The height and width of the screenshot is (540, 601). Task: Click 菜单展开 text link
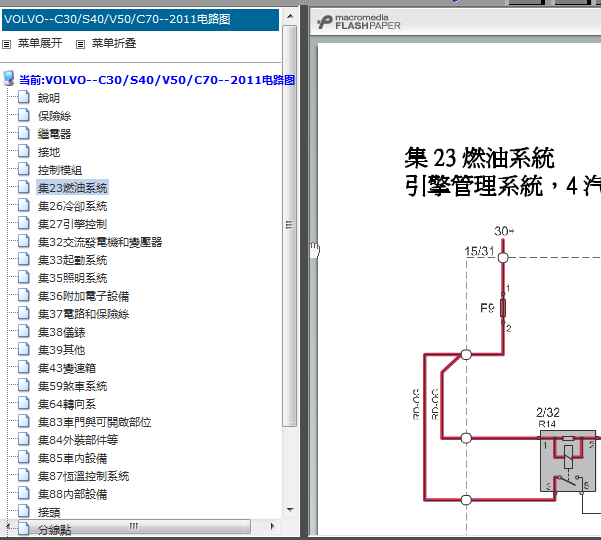[x=39, y=43]
